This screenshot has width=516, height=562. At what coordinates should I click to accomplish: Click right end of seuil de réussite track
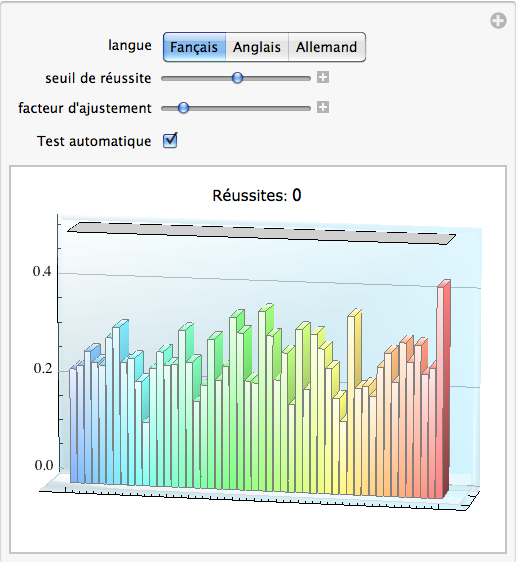[x=307, y=78]
